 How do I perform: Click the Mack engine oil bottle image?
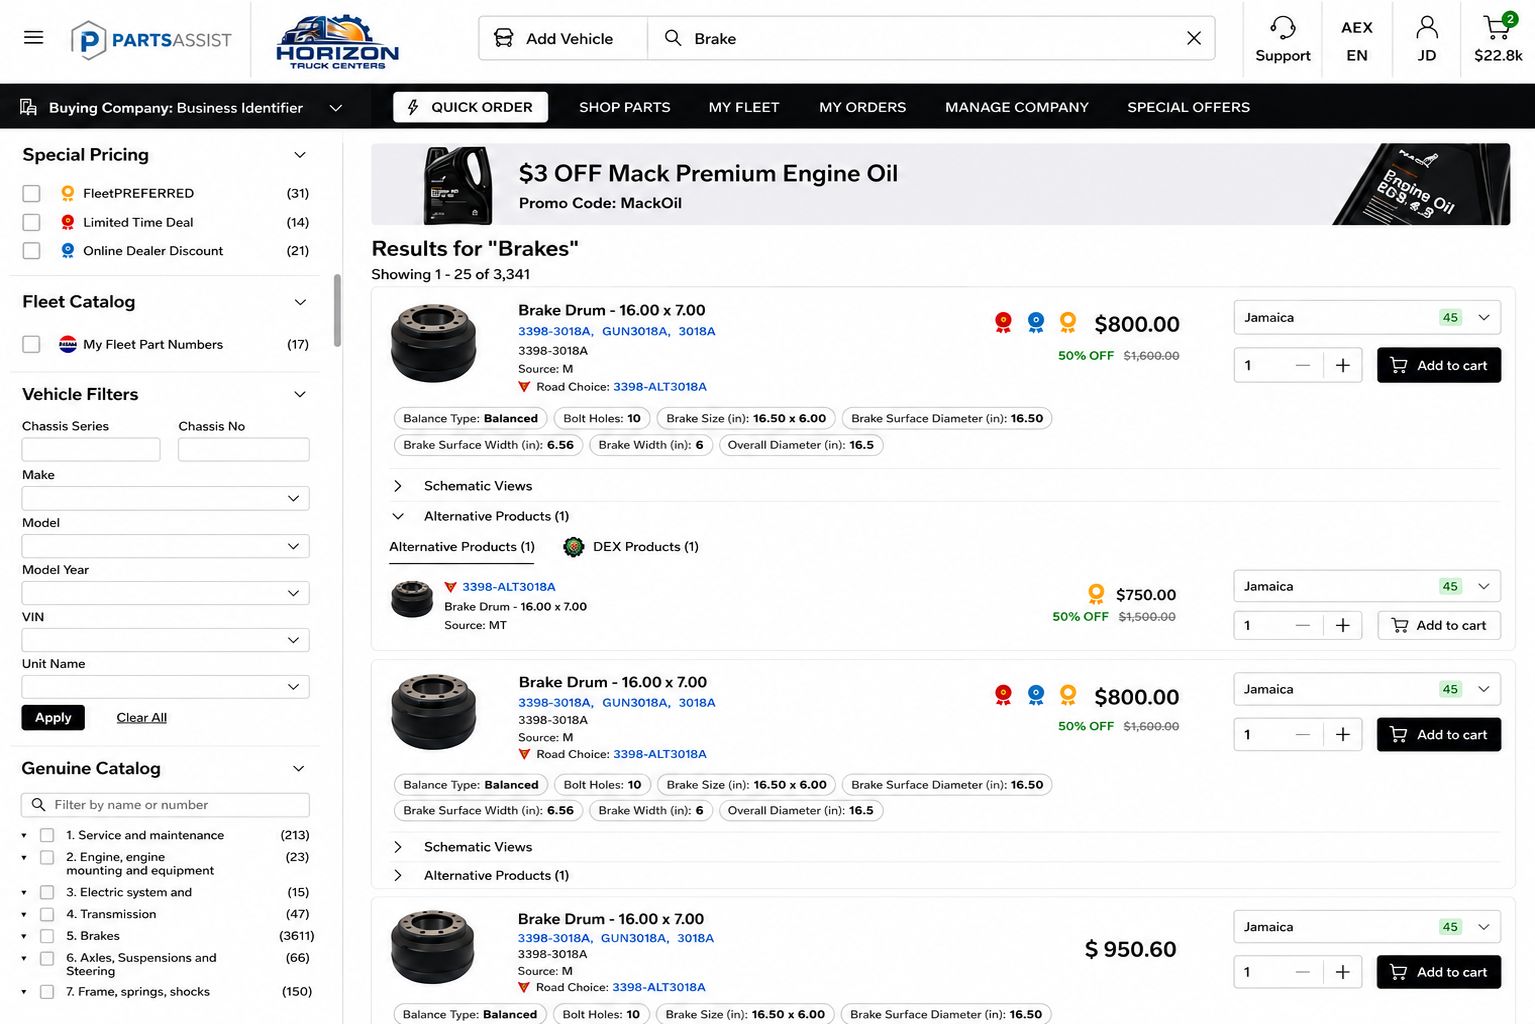(x=458, y=185)
